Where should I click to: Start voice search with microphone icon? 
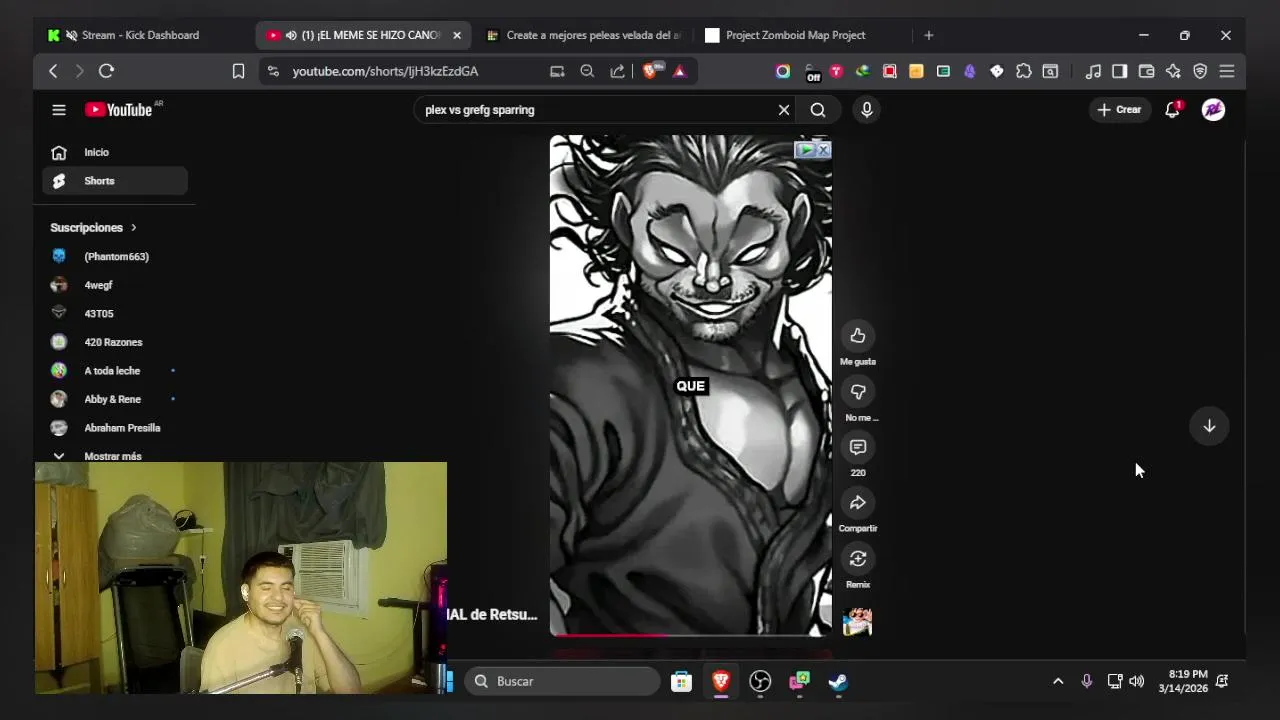tap(867, 110)
